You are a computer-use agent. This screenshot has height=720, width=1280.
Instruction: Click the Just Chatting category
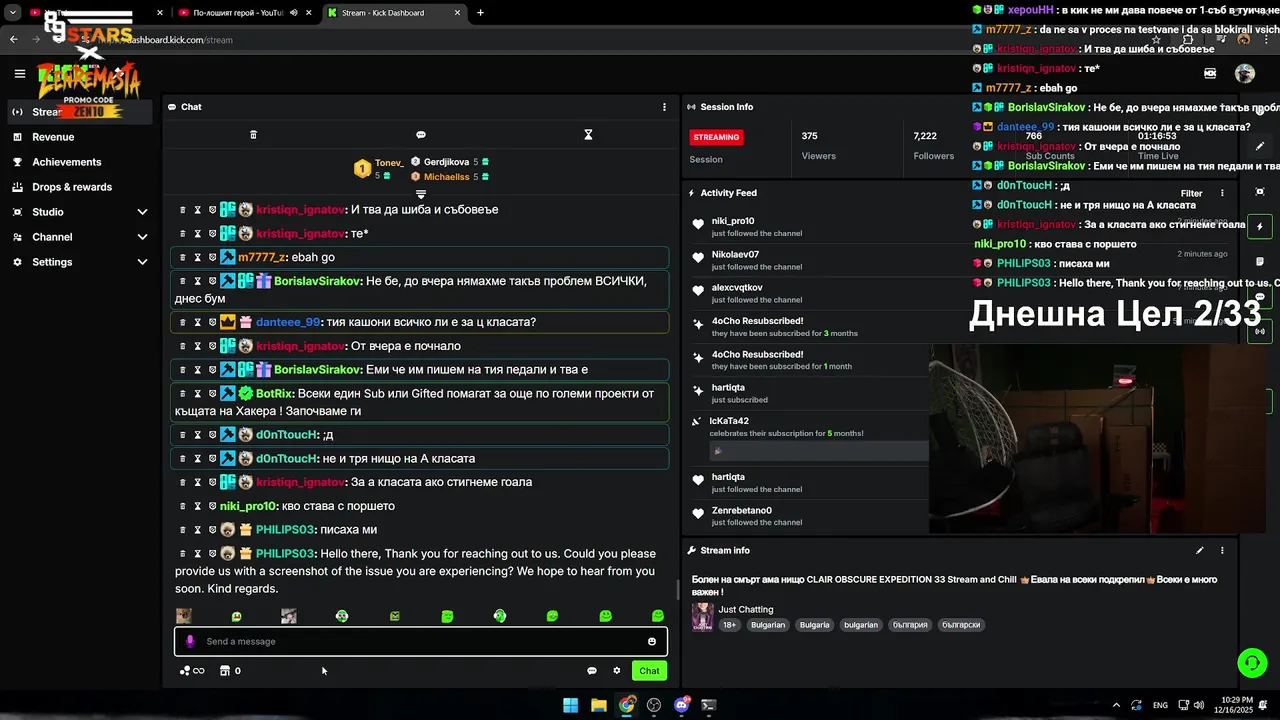[745, 609]
